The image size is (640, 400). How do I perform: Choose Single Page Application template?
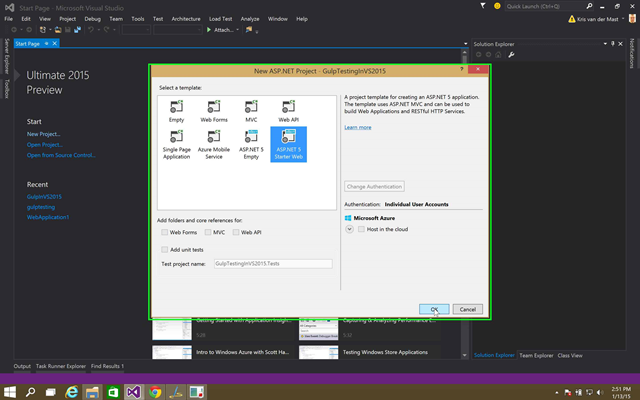(176, 137)
